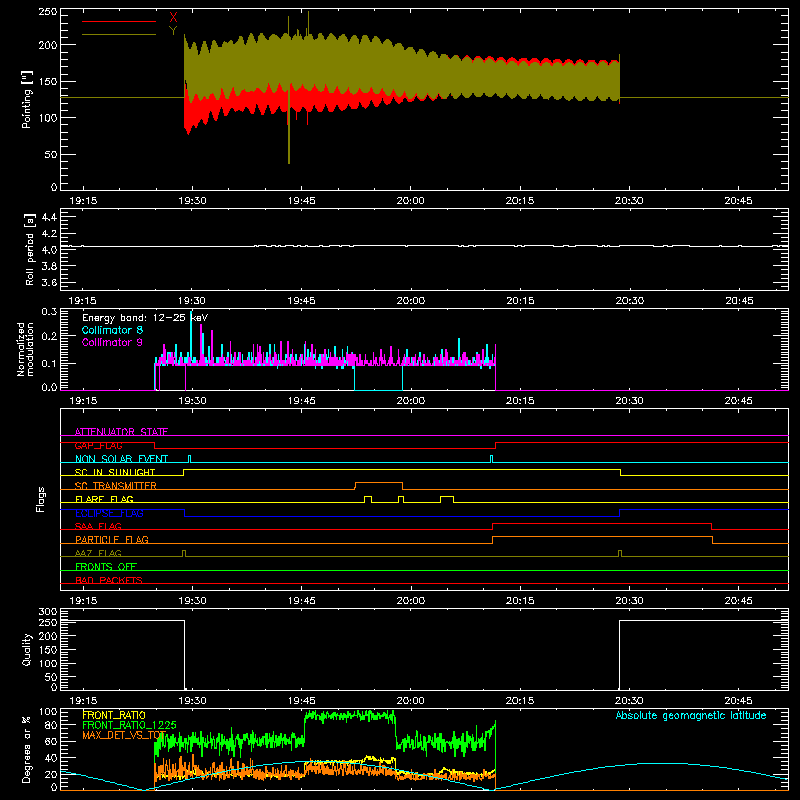The height and width of the screenshot is (800, 800).
Task: Click the A4Z_FLAG spike near 20:29
Action: click(620, 553)
